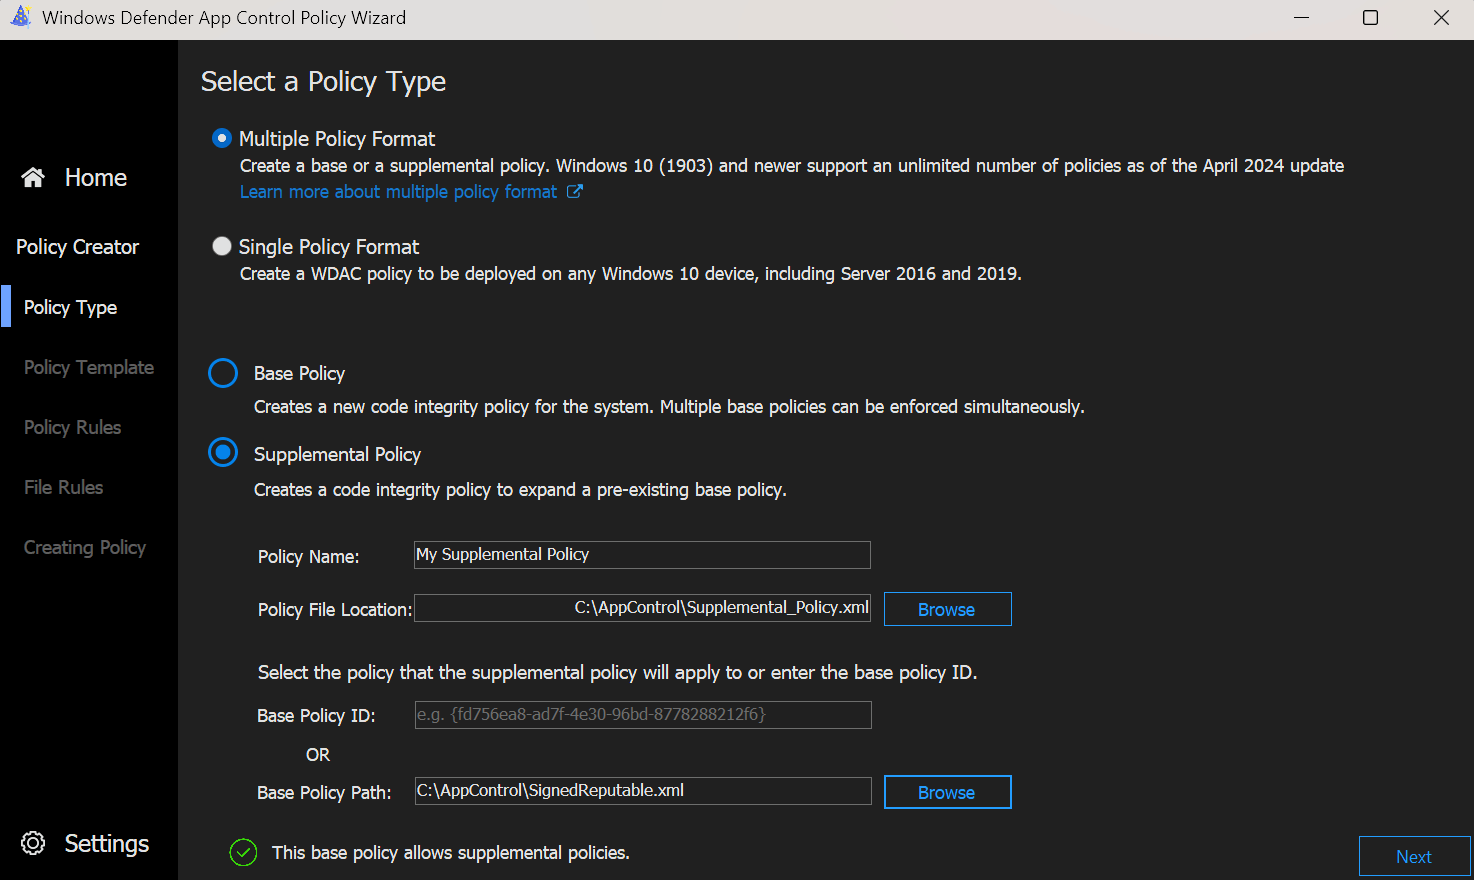Viewport: 1474px width, 880px height.
Task: Choose the Base Policy option
Action: pos(223,373)
